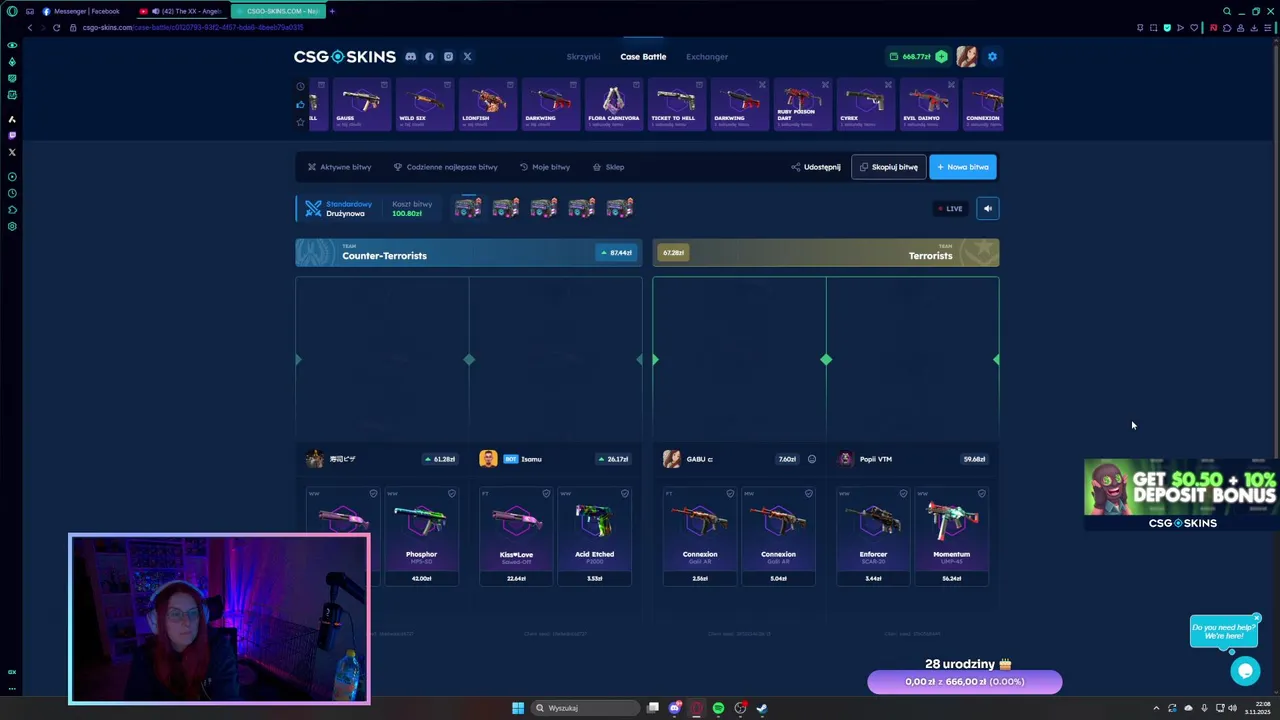The height and width of the screenshot is (720, 1280).
Task: Close the help chat bubble
Action: (x=1257, y=617)
